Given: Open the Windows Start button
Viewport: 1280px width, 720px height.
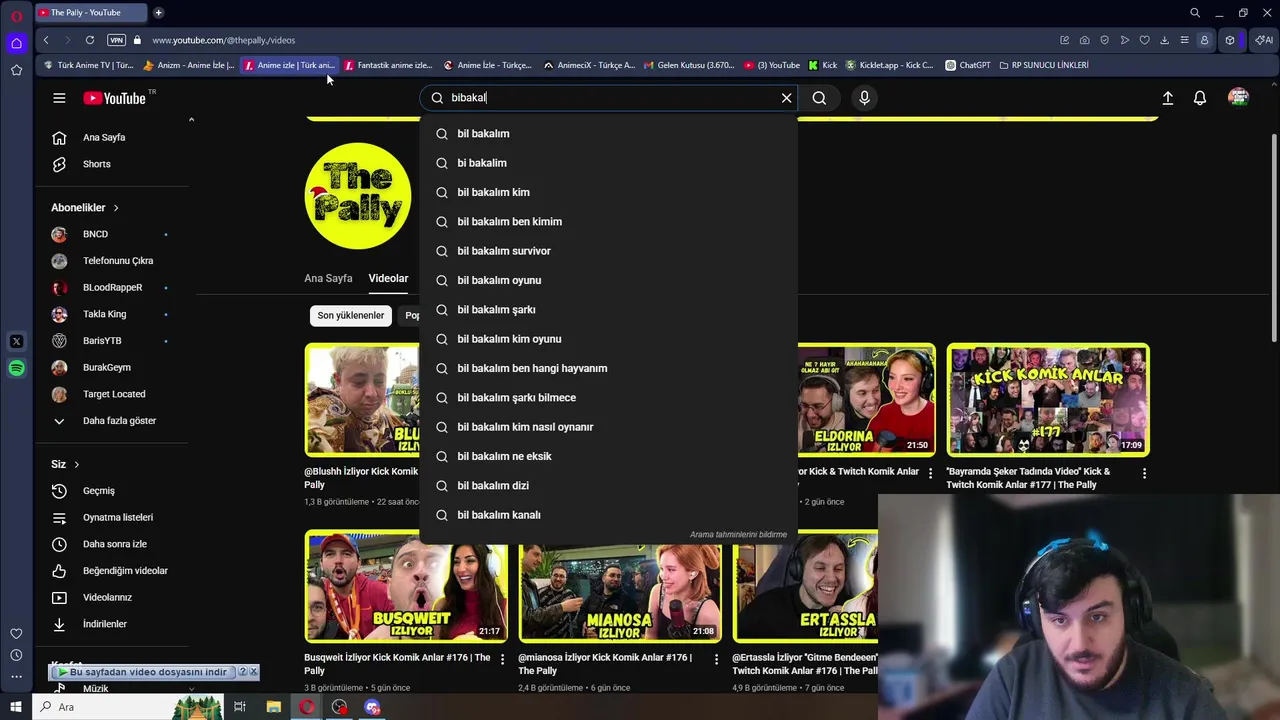Looking at the screenshot, I should (x=16, y=707).
